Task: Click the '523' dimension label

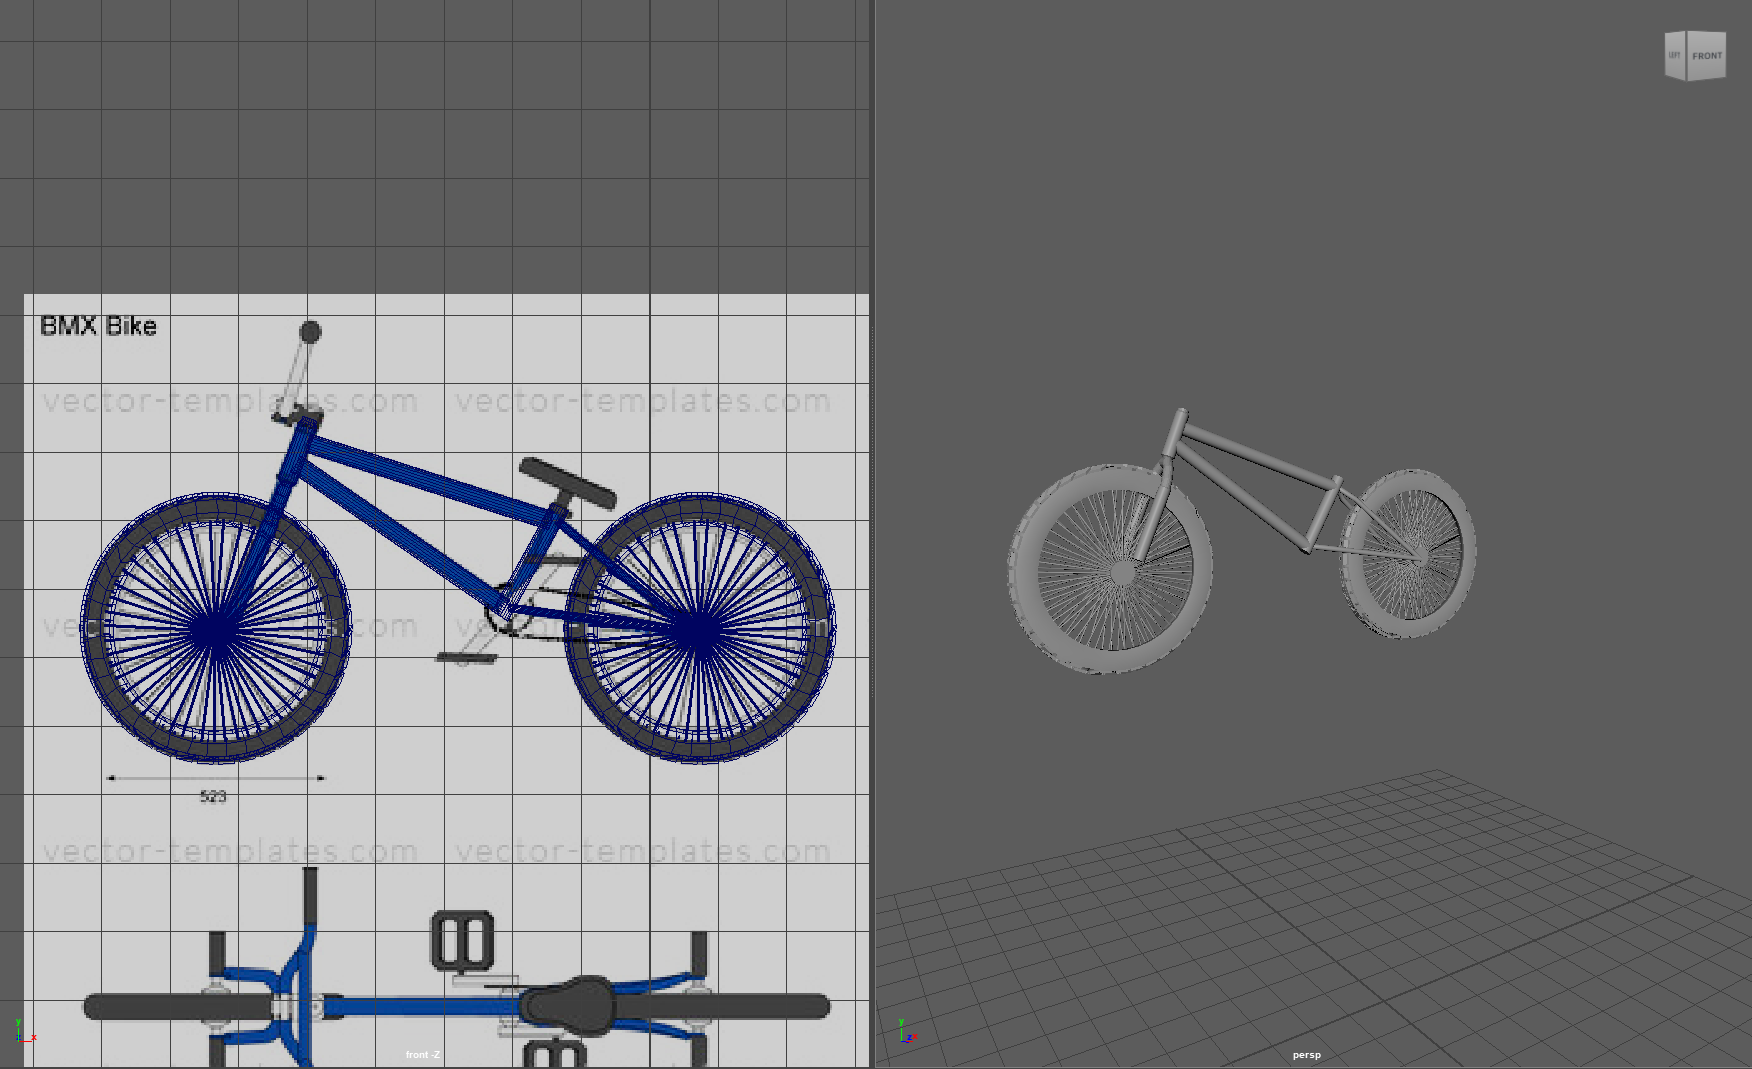Action: click(213, 797)
